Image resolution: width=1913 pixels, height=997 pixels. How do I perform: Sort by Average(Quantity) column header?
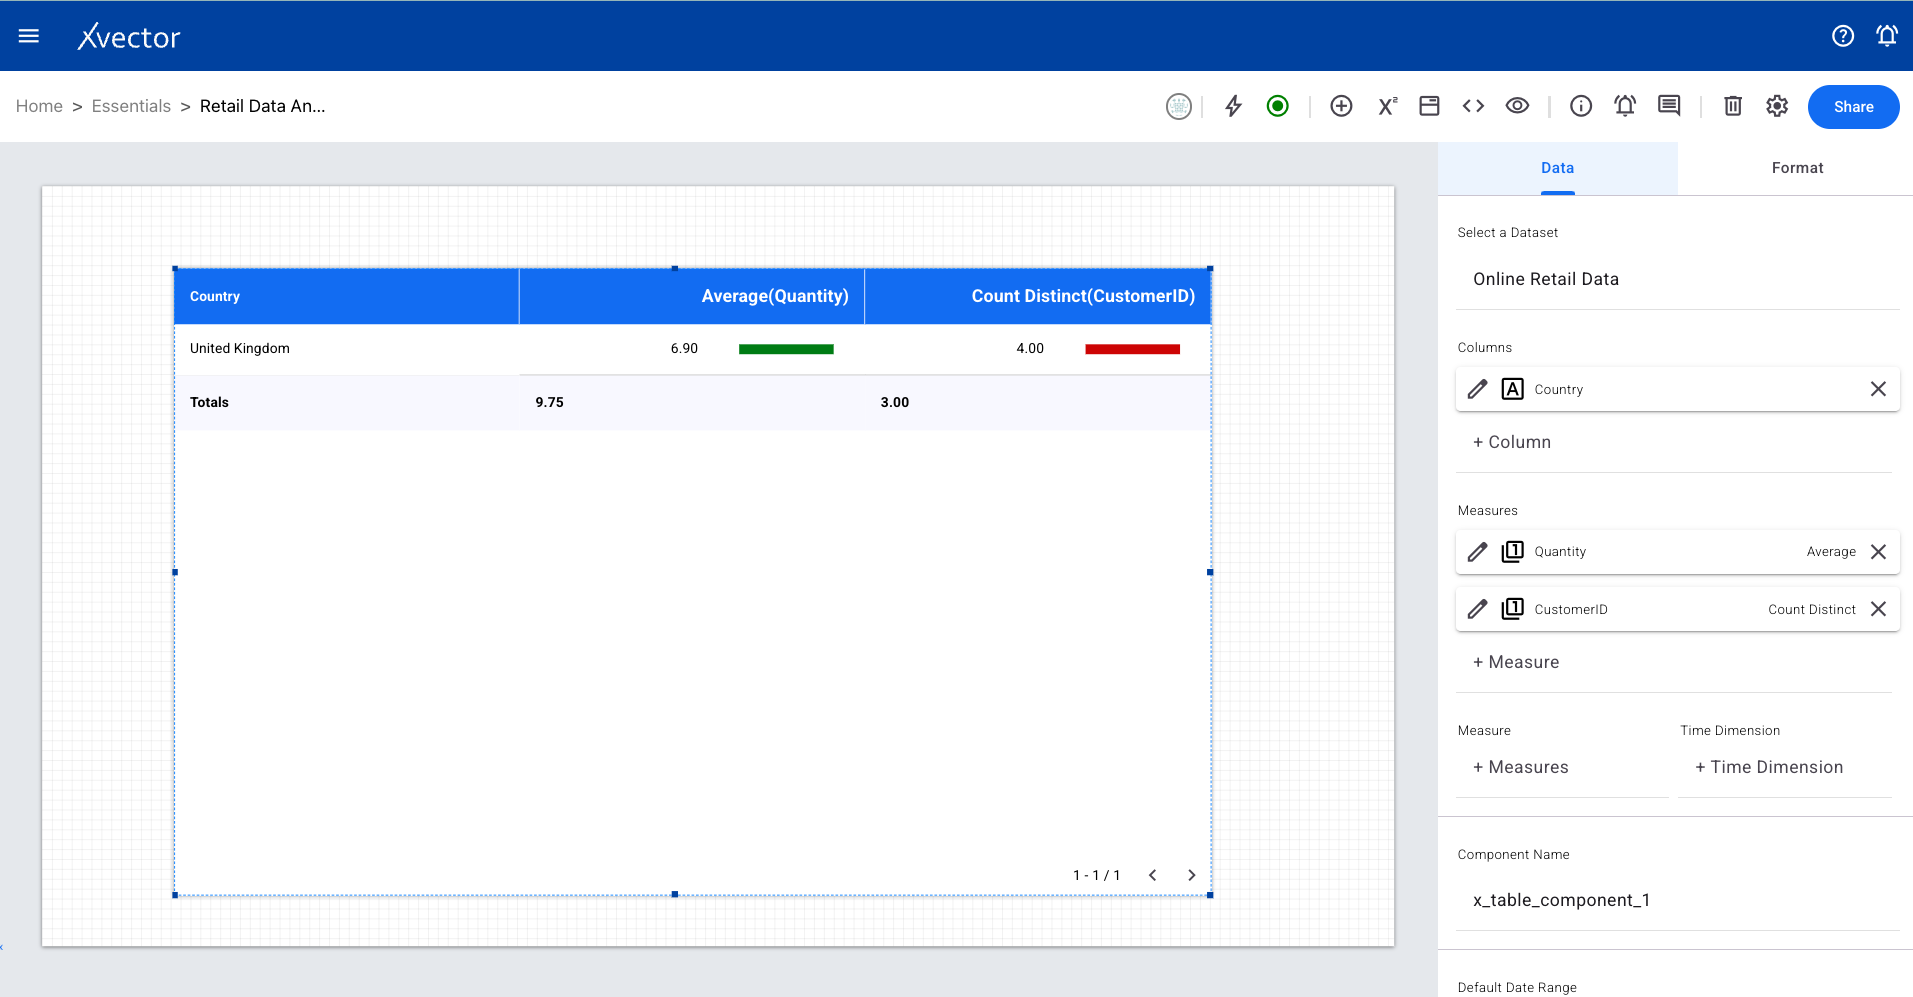[692, 296]
